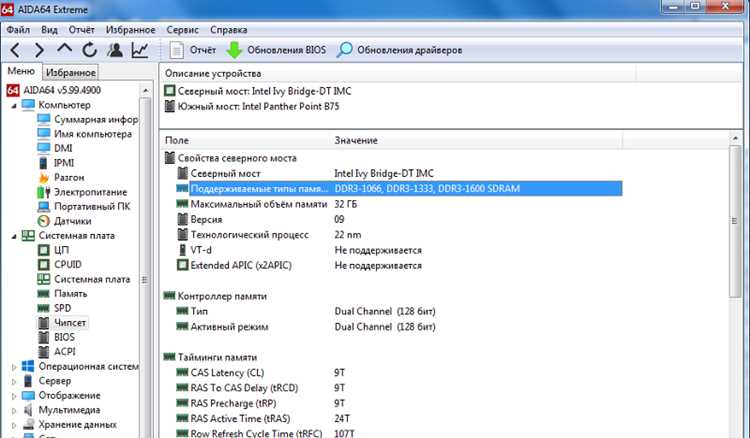Image resolution: width=750 pixels, height=438 pixels.
Task: Select the Компьютер monitor icon in tree
Action: tap(28, 105)
